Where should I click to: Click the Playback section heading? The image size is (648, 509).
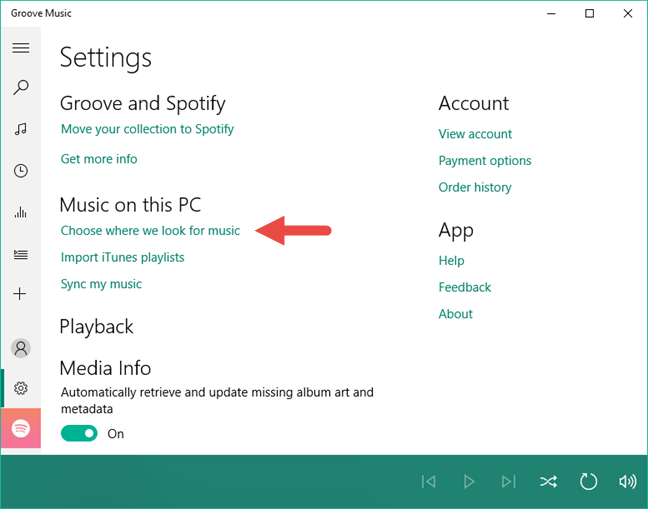(96, 327)
